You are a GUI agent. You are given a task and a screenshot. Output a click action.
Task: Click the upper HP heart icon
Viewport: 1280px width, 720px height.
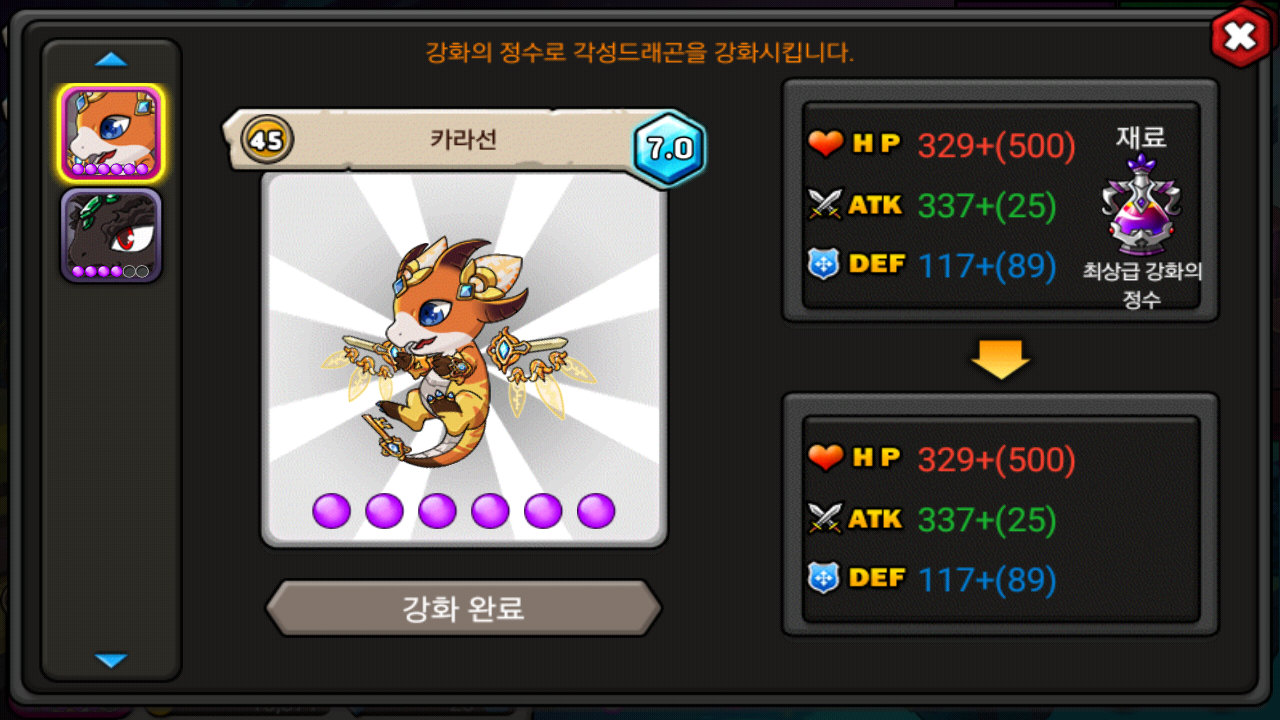pos(826,145)
